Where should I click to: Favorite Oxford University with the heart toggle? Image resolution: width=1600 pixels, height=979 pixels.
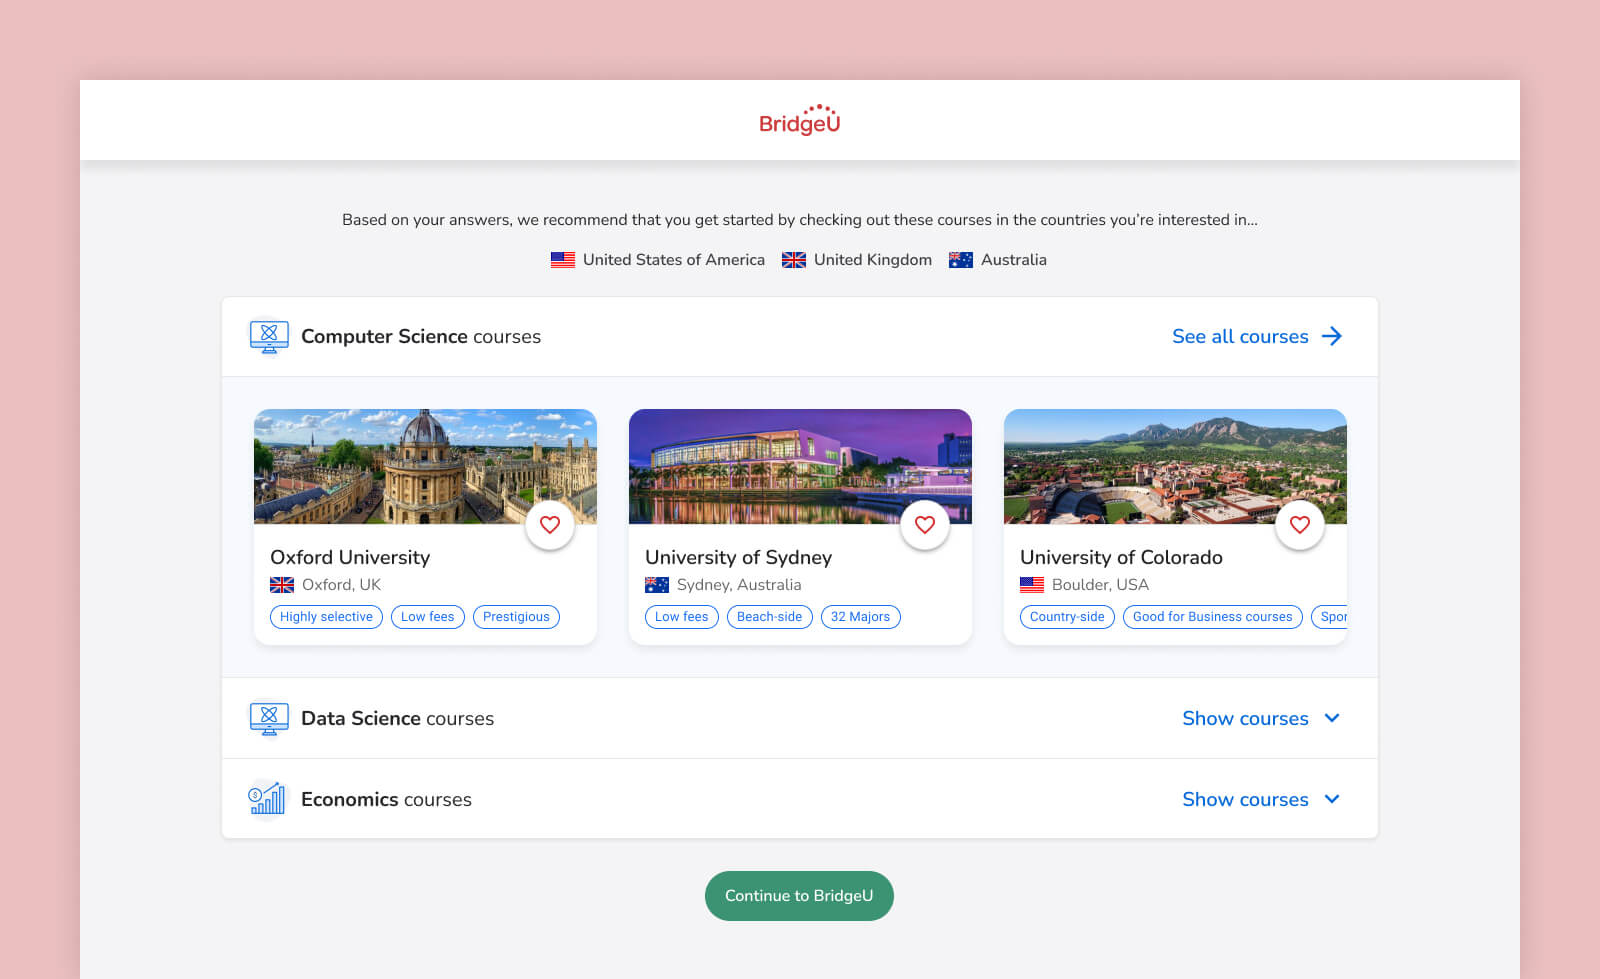550,524
